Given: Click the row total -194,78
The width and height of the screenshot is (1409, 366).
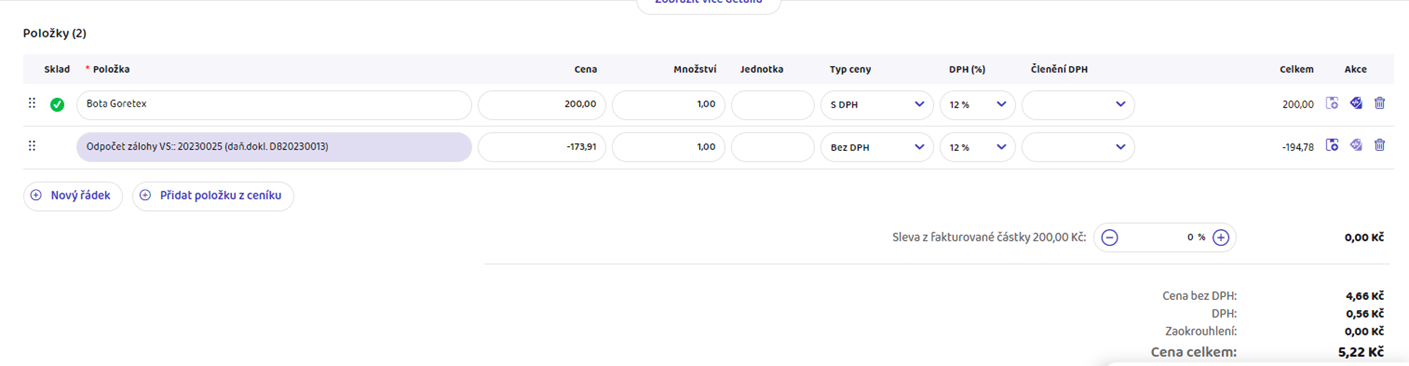Looking at the screenshot, I should click(1297, 146).
